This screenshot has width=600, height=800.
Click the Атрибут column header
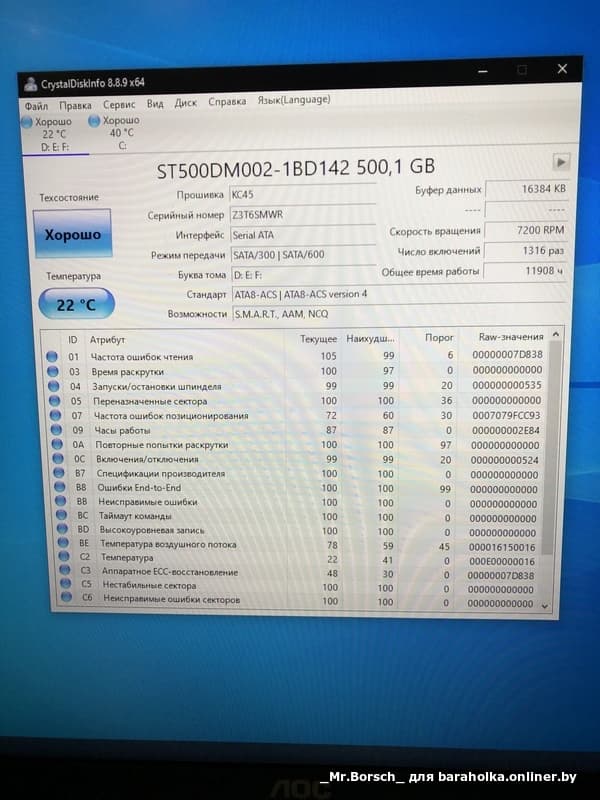tap(107, 340)
